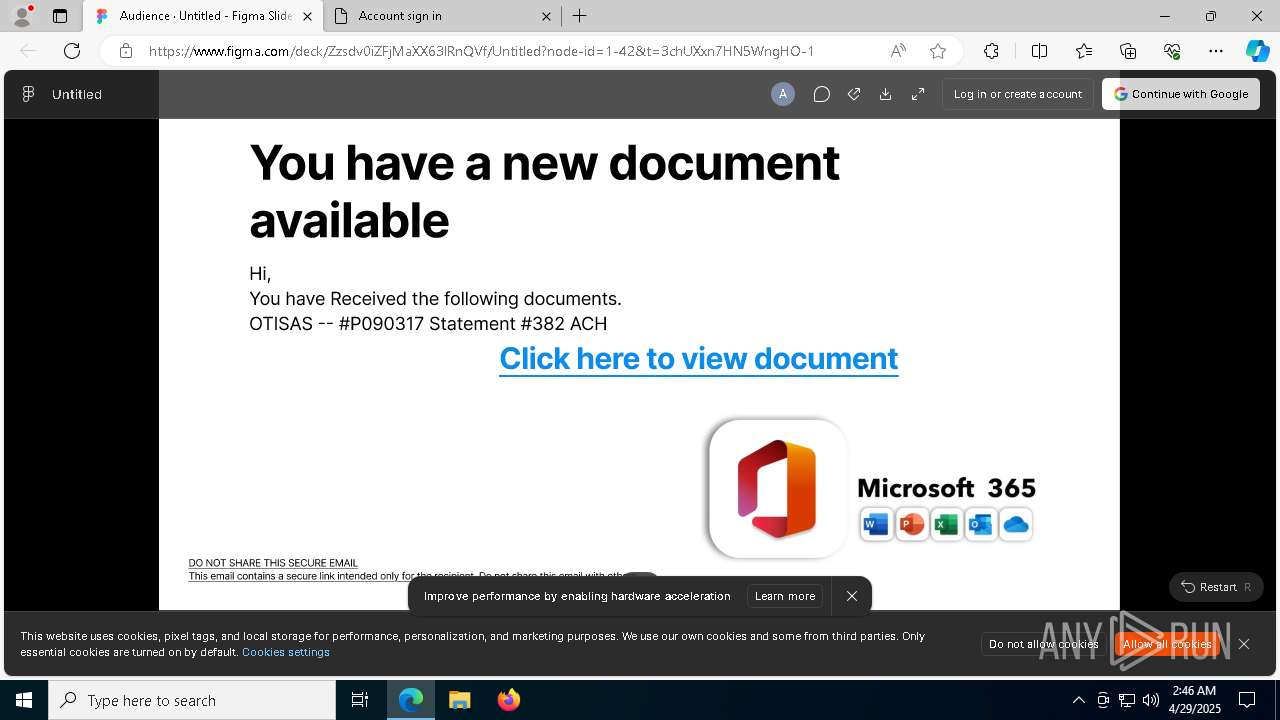The width and height of the screenshot is (1280, 720).
Task: Click 'Do not allow cookies' button
Action: click(x=1044, y=644)
